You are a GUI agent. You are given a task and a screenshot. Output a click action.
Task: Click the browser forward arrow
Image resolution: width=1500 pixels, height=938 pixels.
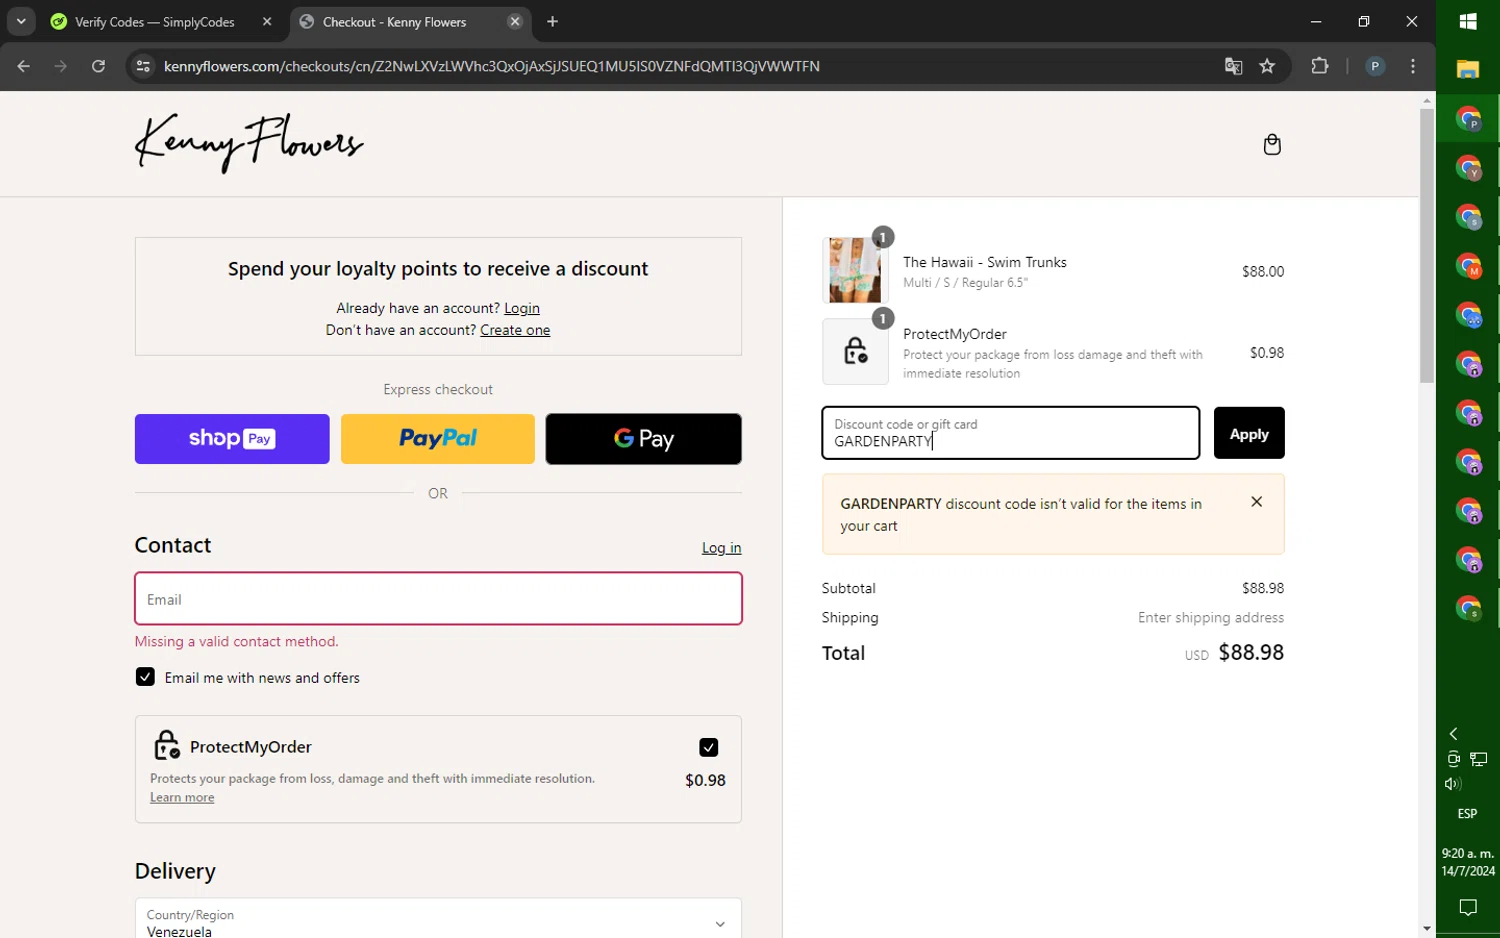(61, 66)
